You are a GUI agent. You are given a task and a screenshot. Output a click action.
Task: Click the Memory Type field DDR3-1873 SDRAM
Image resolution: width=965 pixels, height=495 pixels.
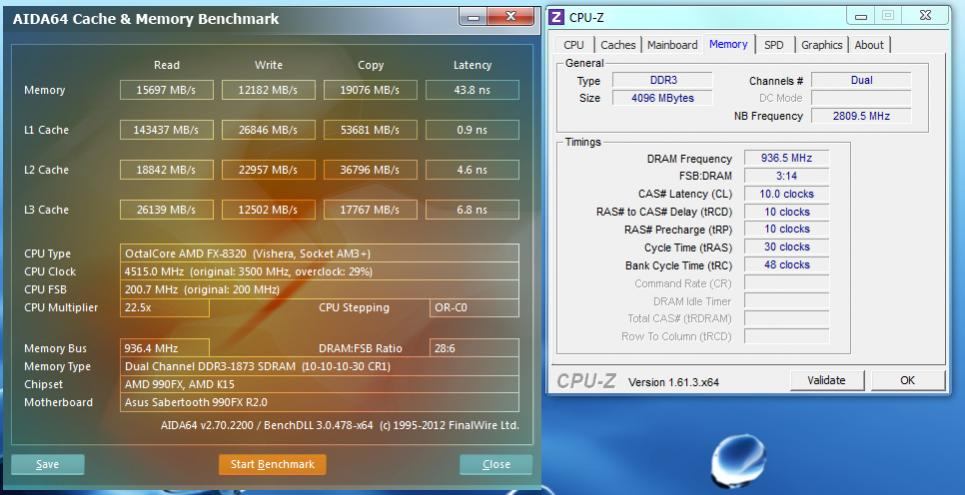click(x=319, y=366)
